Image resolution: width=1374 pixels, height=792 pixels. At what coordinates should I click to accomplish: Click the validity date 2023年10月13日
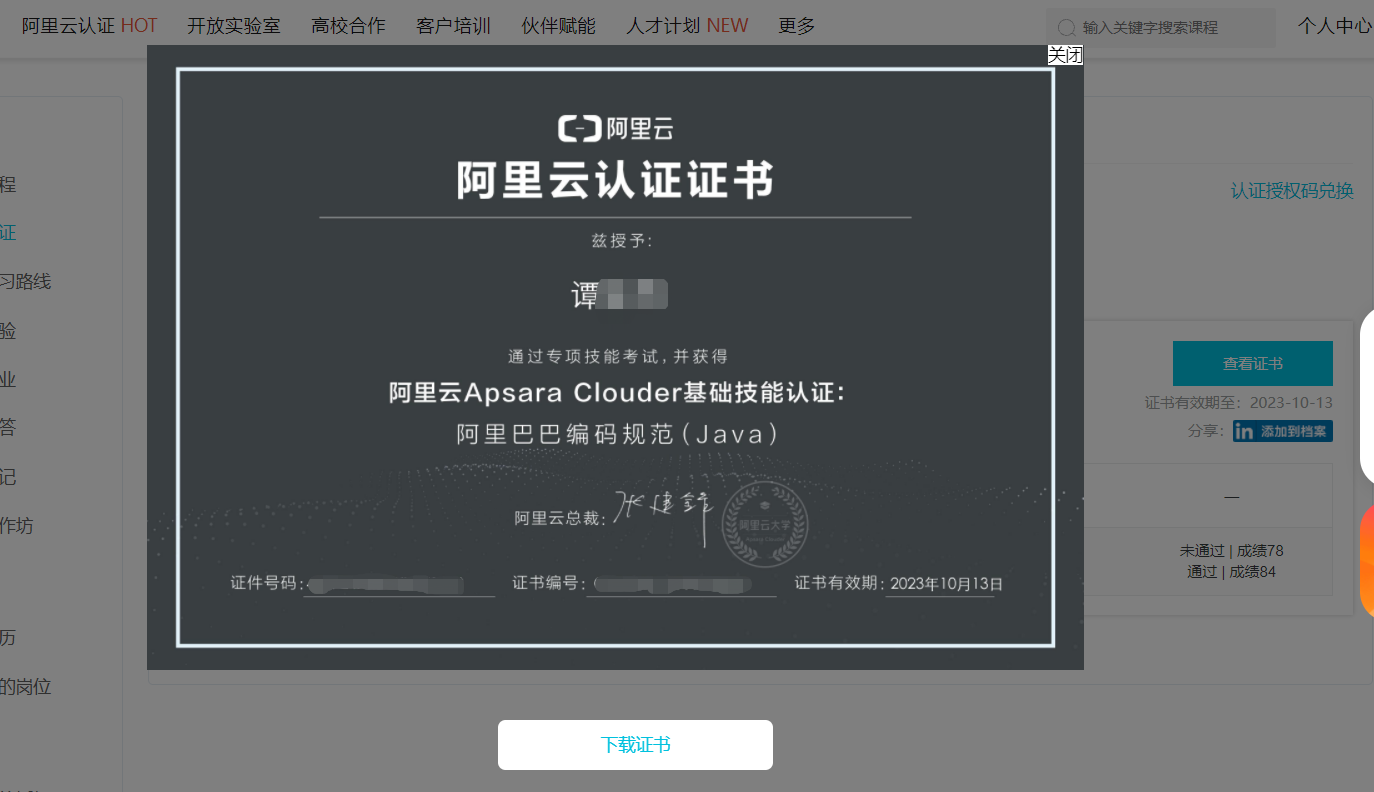pos(946,583)
